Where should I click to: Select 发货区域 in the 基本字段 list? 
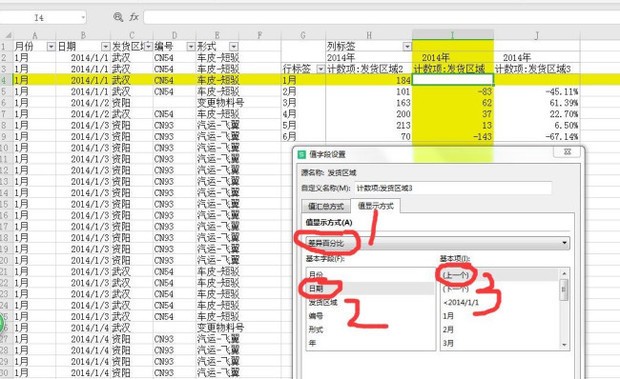370,302
